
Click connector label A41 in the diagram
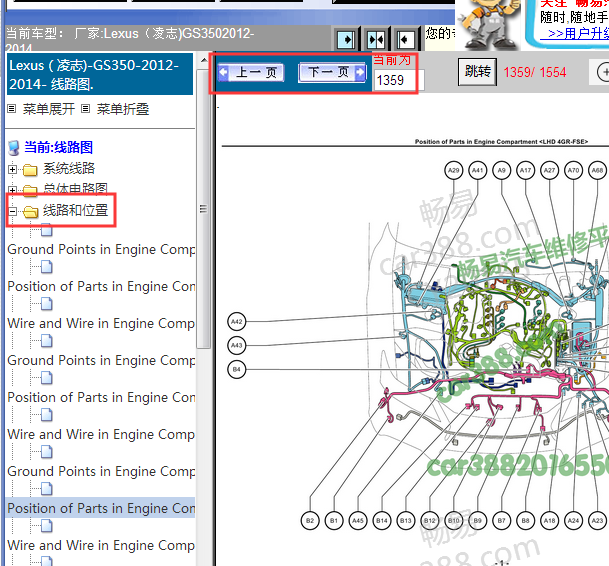tap(477, 171)
